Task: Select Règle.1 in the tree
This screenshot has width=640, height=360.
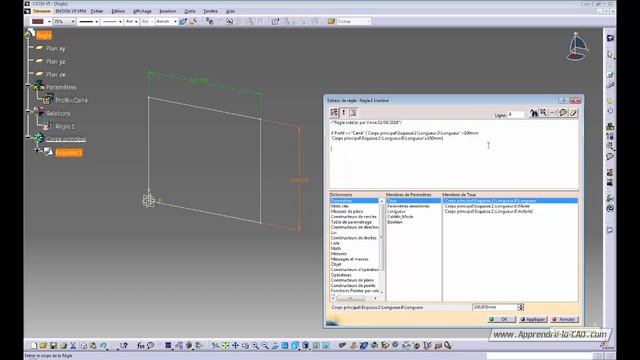Action: (65, 126)
